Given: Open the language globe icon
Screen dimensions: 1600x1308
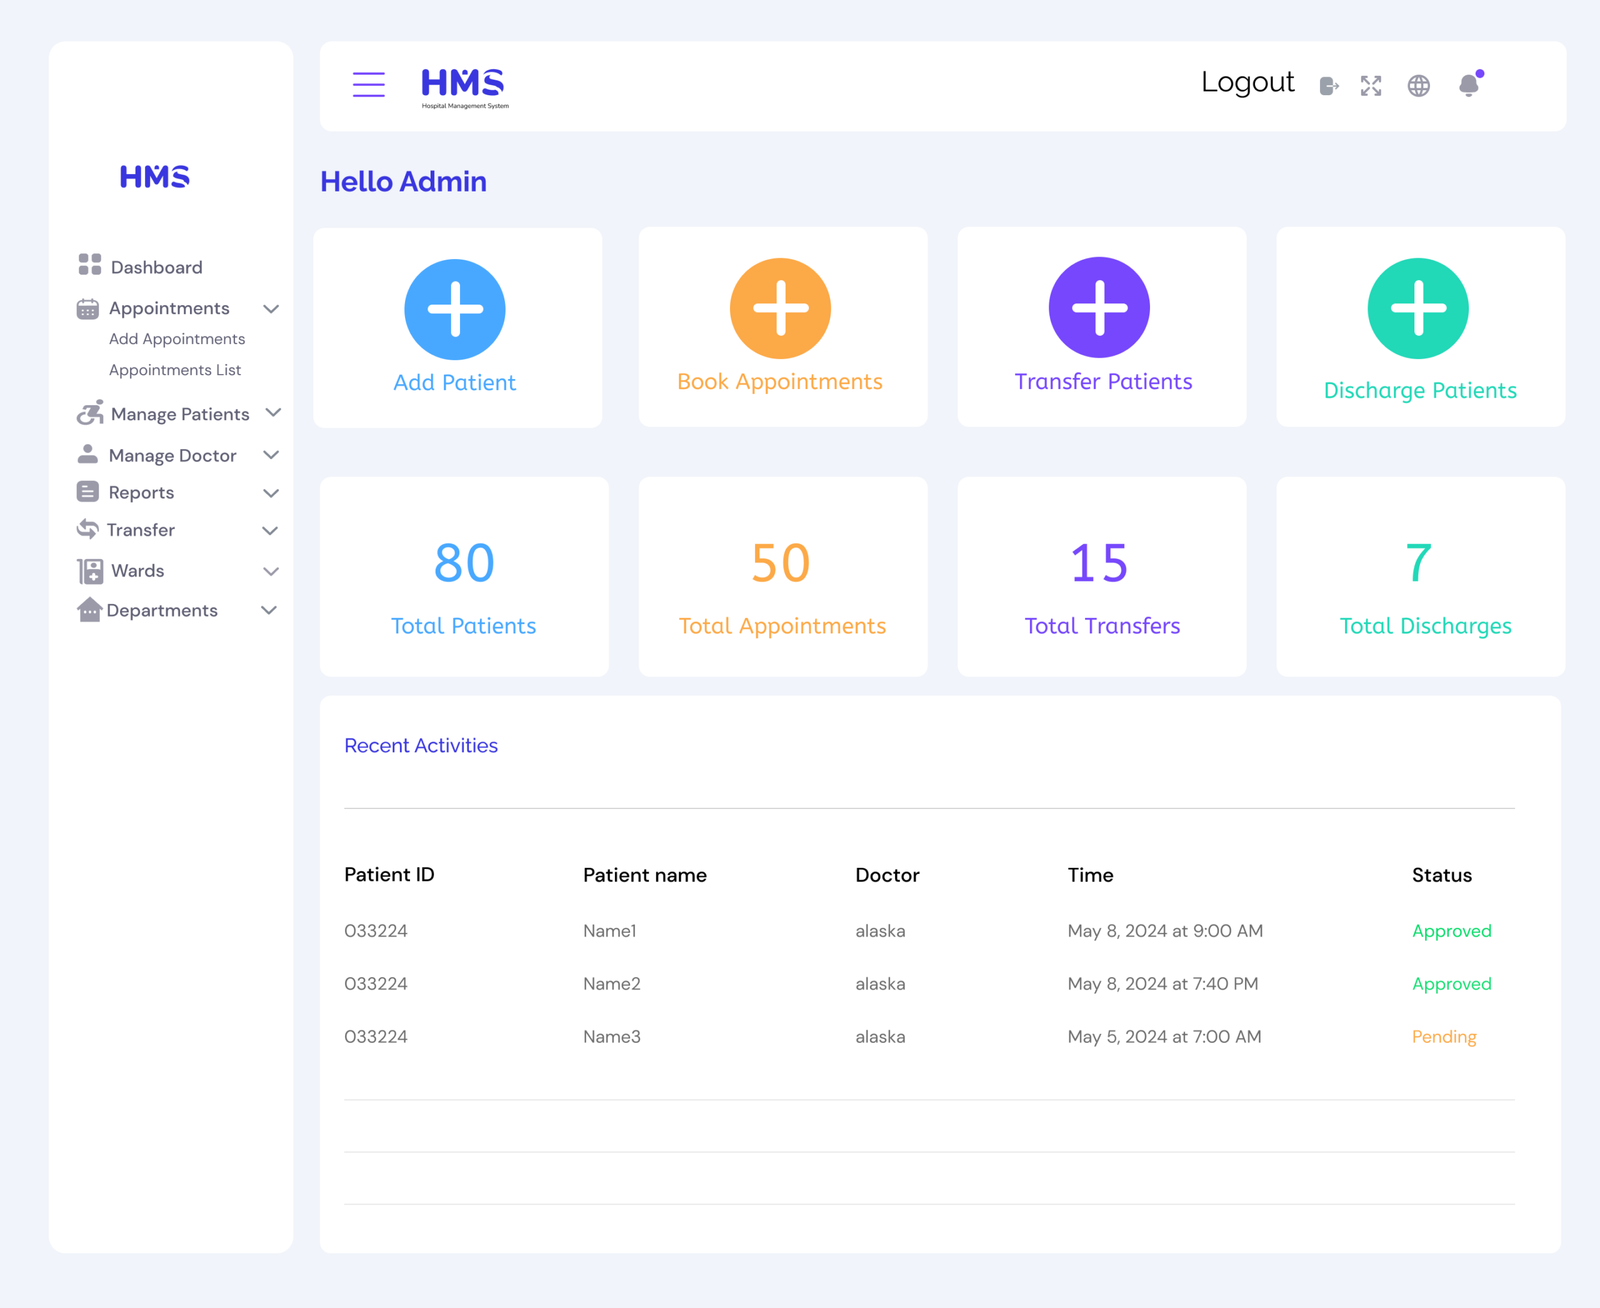Looking at the screenshot, I should pos(1418,86).
